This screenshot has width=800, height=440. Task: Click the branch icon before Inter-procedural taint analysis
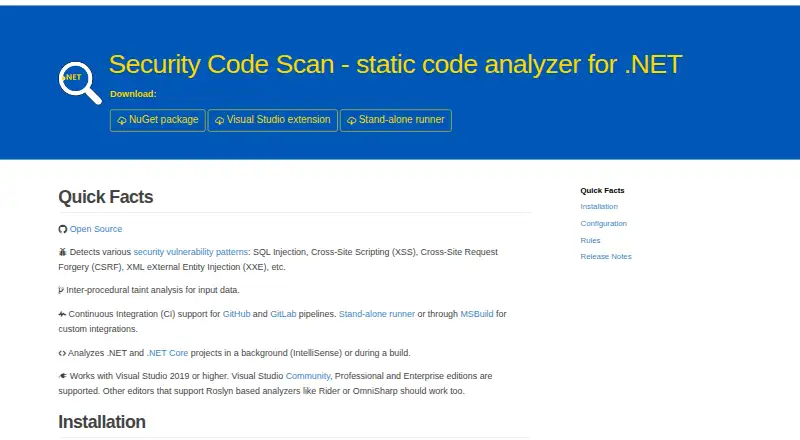[x=61, y=290]
